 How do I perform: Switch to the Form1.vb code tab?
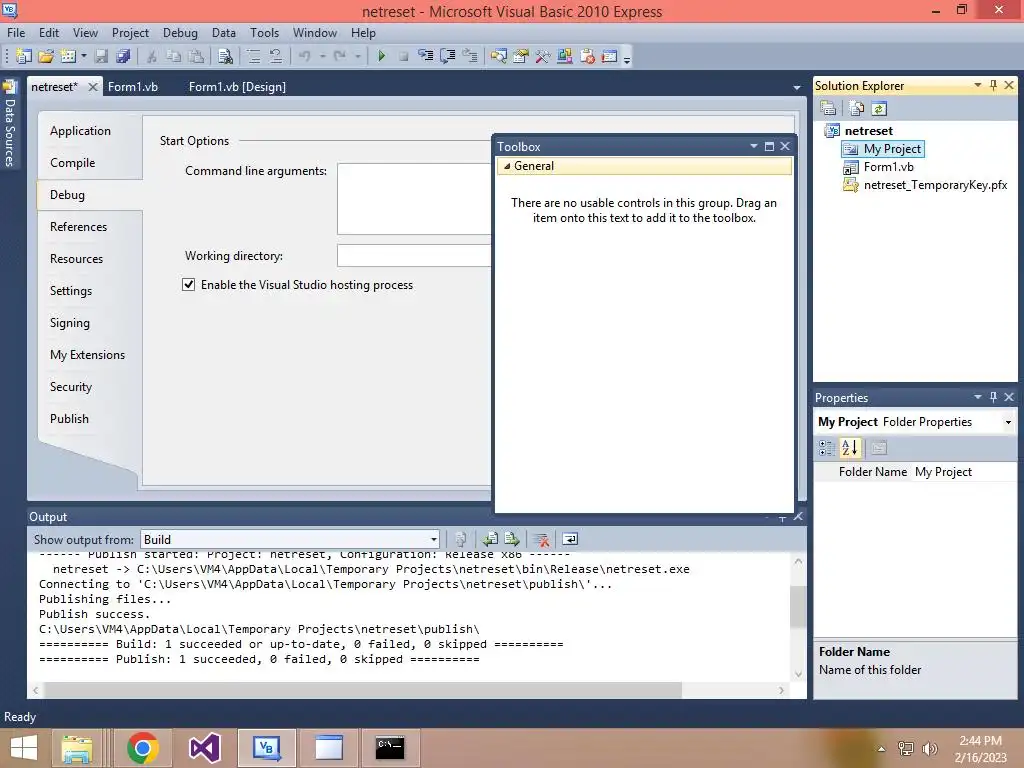[x=133, y=87]
